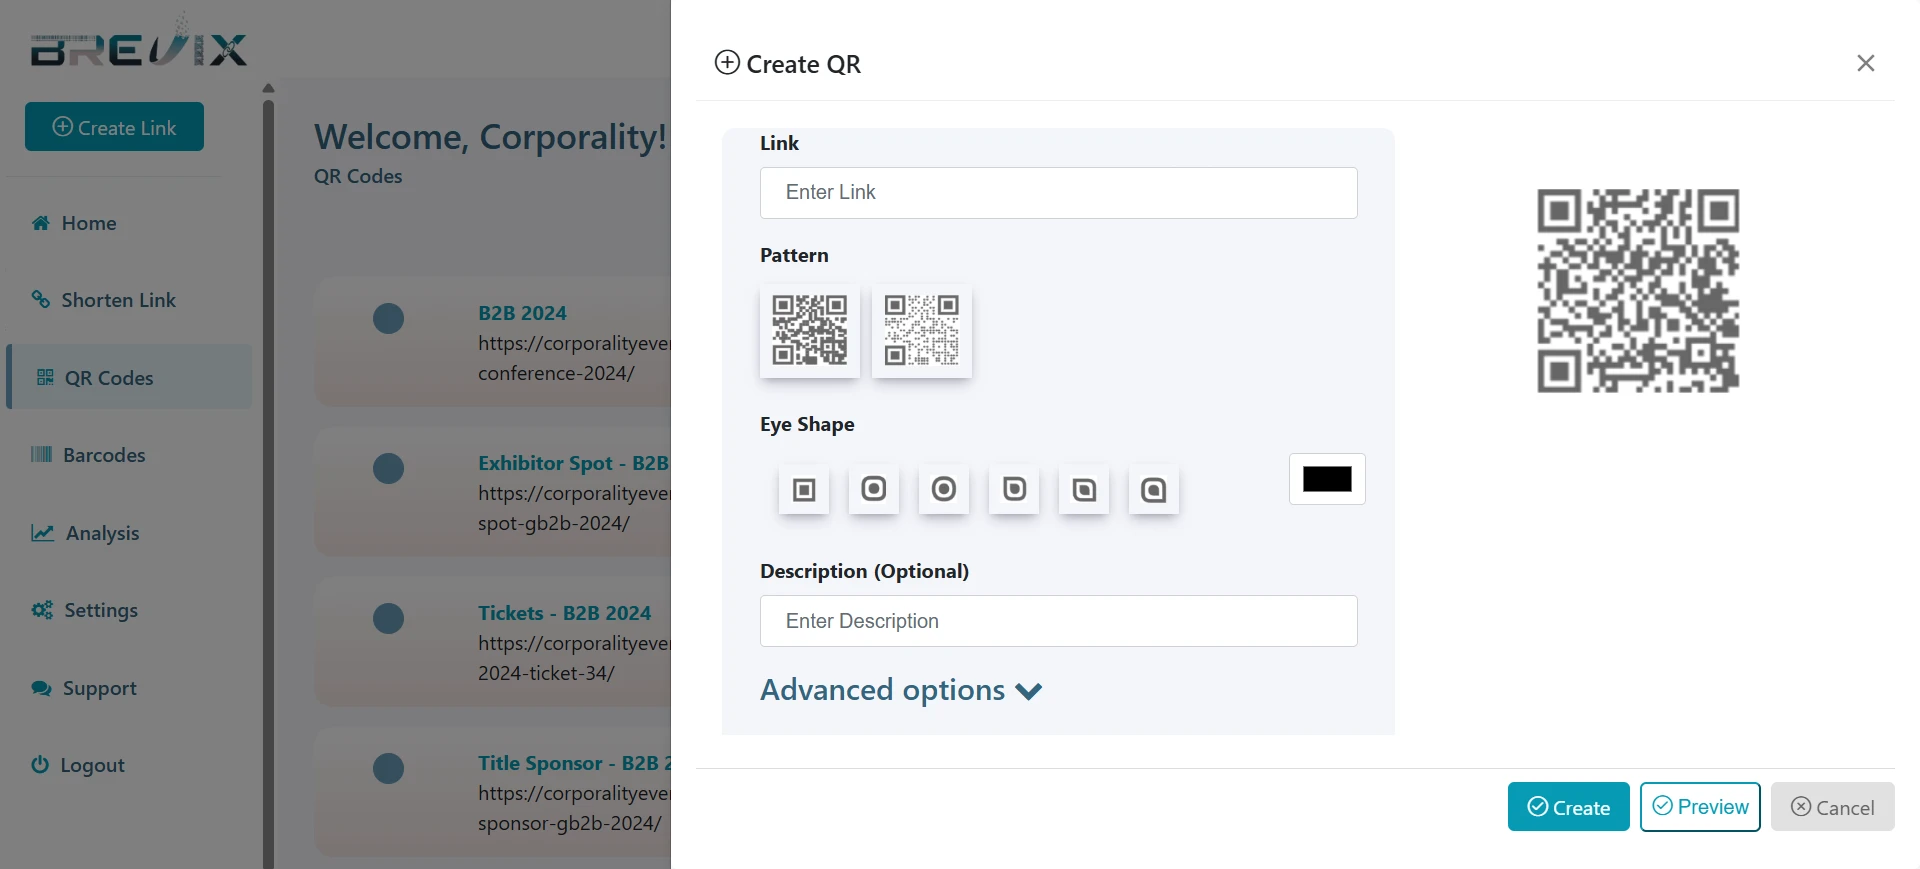
Task: Choose the solid square QR pattern
Action: pyautogui.click(x=810, y=330)
